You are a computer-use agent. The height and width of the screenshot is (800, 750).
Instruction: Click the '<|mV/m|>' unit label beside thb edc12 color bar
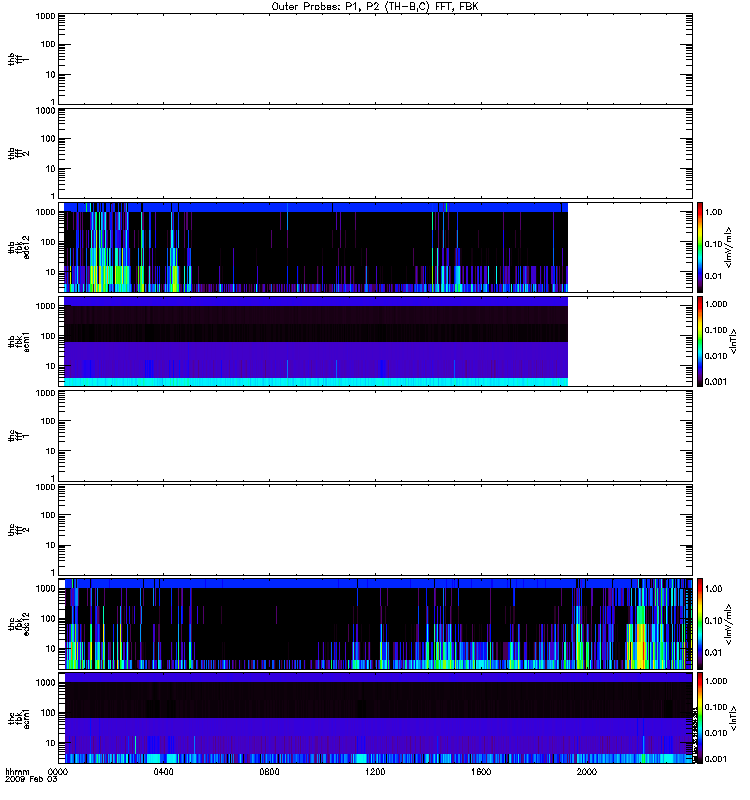[x=728, y=247]
